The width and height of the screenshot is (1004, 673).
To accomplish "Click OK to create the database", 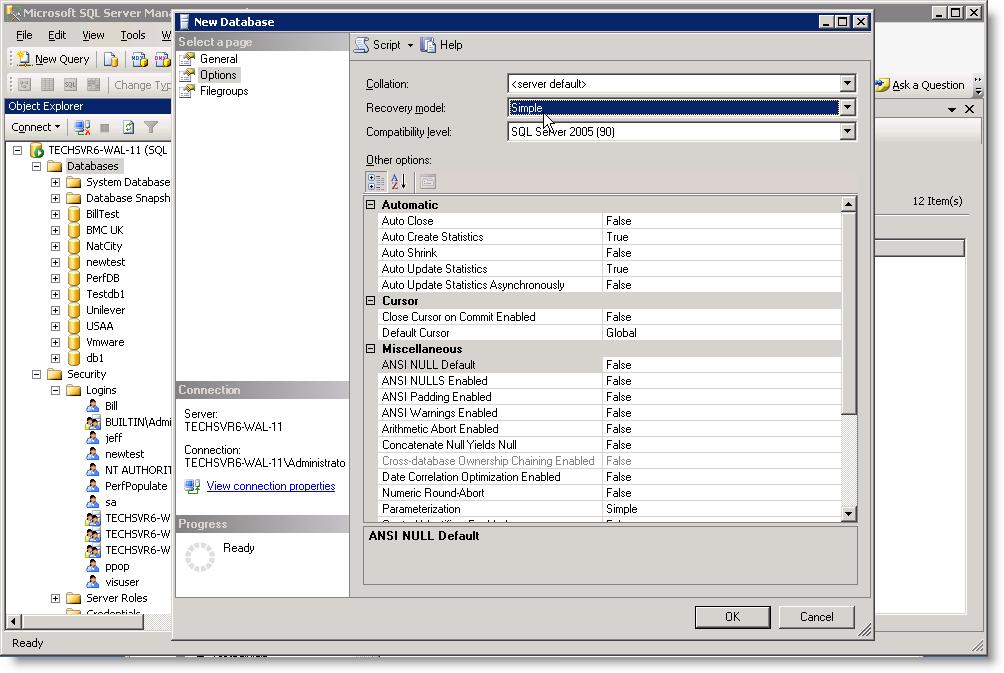I will tap(733, 617).
